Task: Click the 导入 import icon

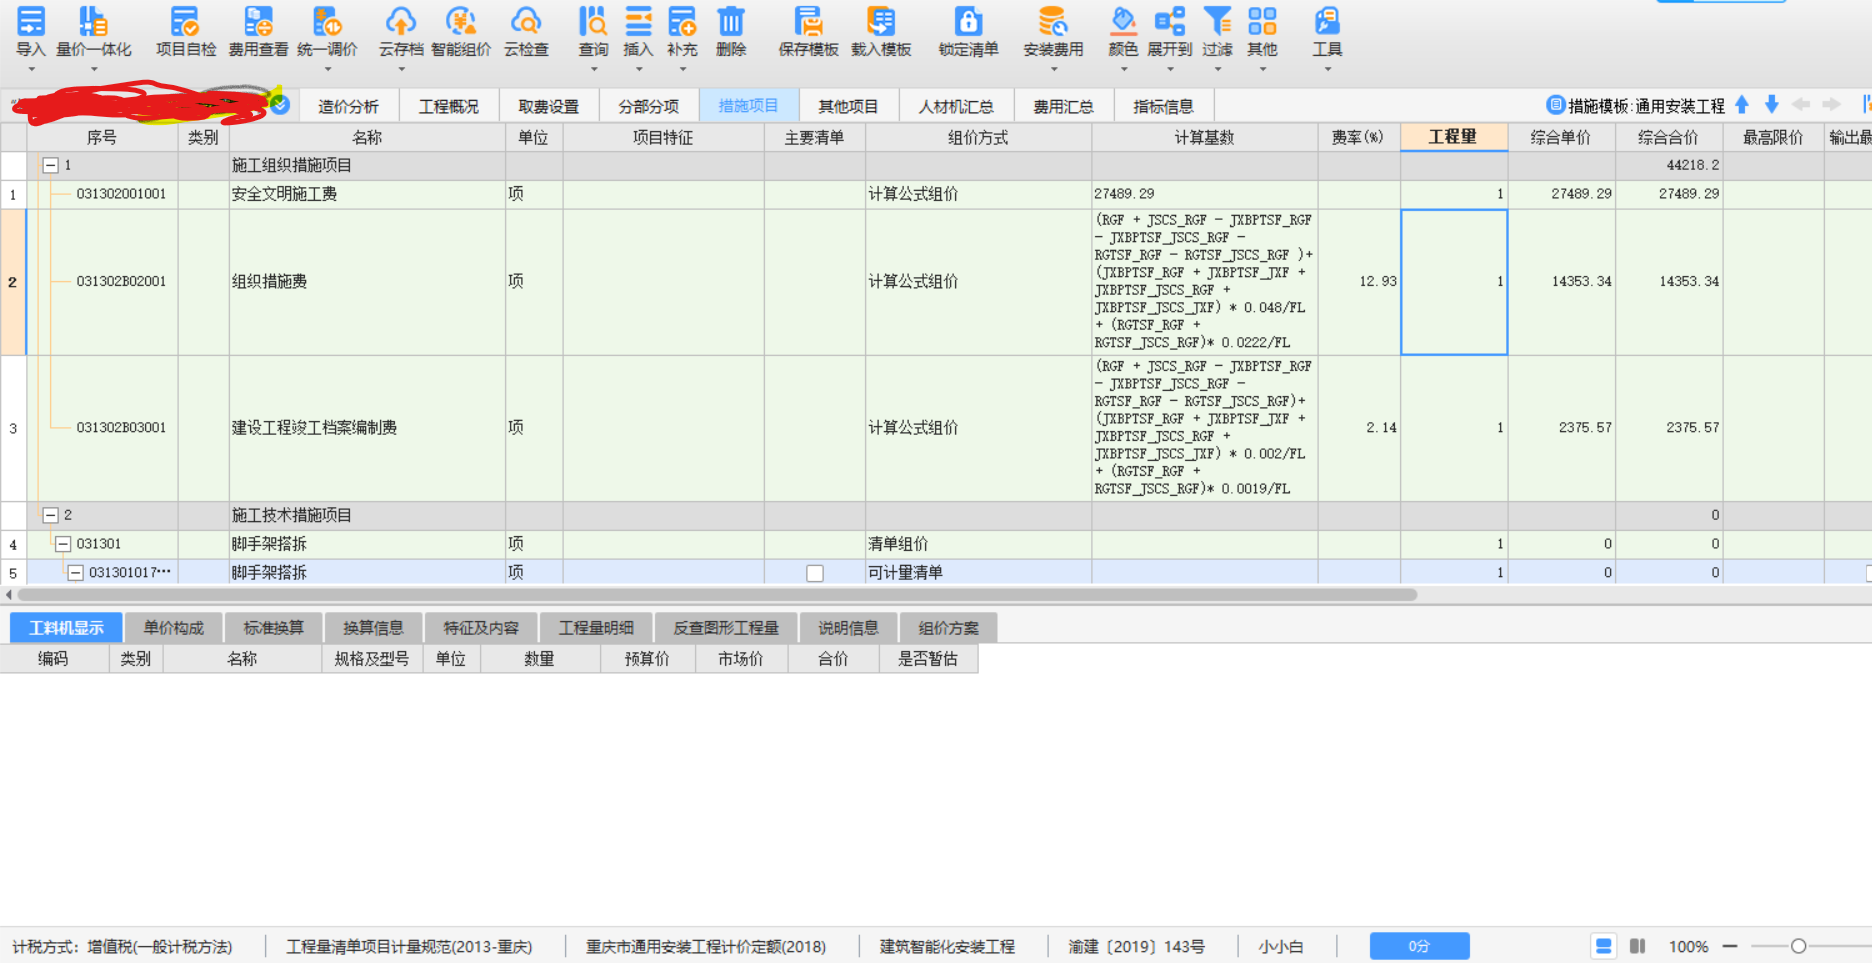Action: (x=31, y=22)
